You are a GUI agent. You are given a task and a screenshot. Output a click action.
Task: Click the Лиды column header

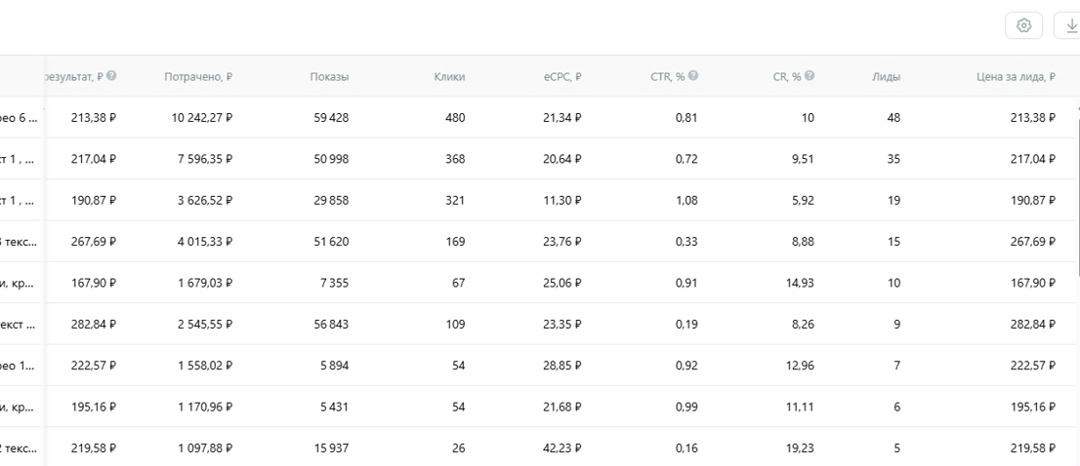885,77
